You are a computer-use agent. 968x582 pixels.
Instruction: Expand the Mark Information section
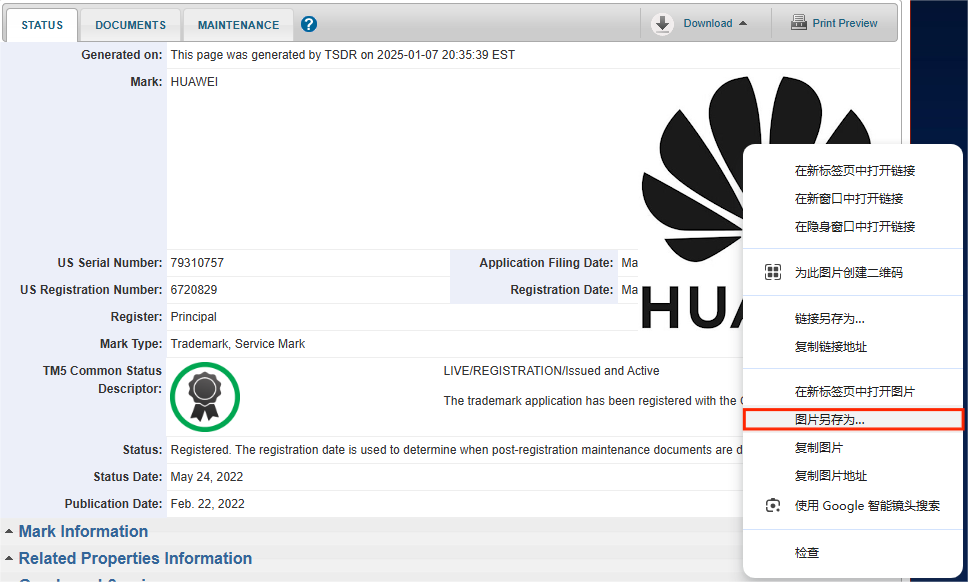[x=83, y=532]
